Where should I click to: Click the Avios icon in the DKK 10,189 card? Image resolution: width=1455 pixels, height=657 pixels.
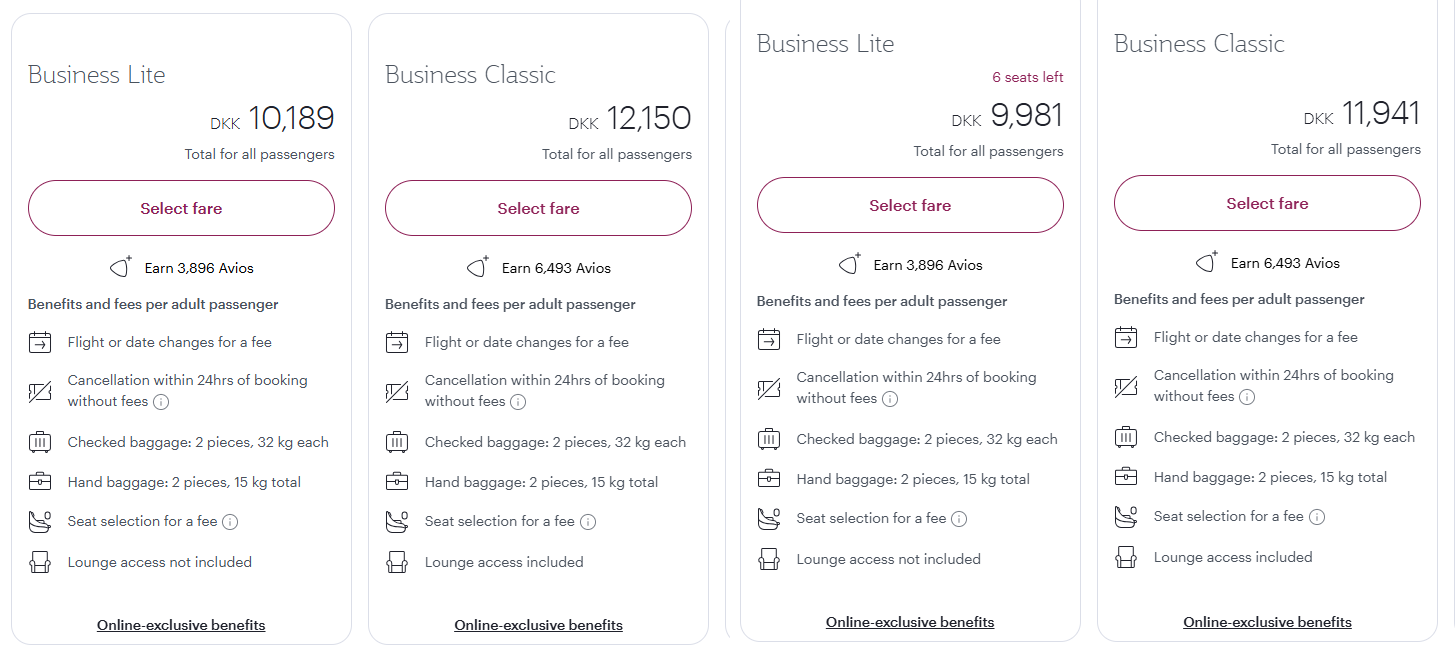coord(121,267)
